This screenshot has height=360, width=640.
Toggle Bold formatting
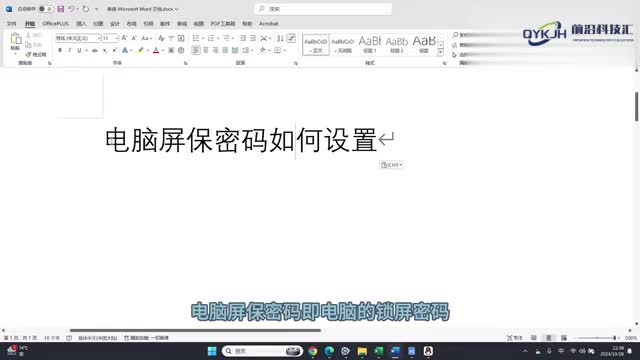pyautogui.click(x=60, y=50)
